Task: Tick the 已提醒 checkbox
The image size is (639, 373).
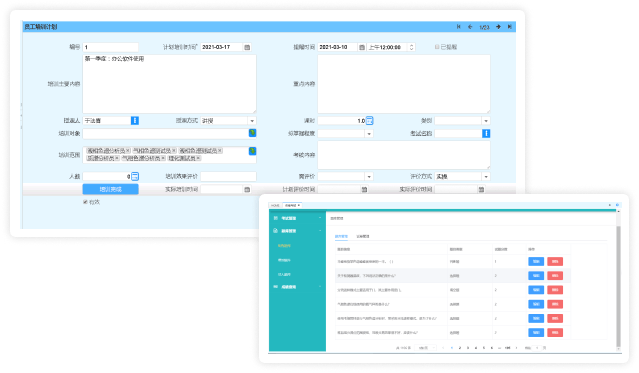Action: coord(437,47)
